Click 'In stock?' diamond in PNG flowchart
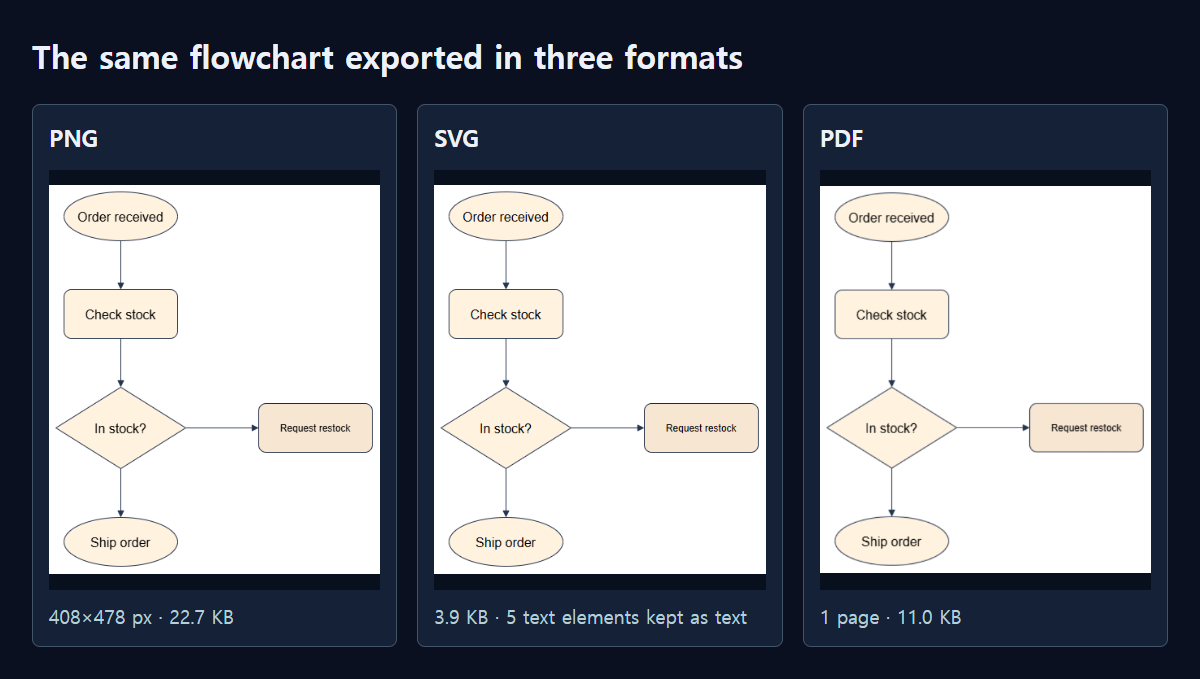Image resolution: width=1200 pixels, height=679 pixels. pyautogui.click(x=120, y=428)
